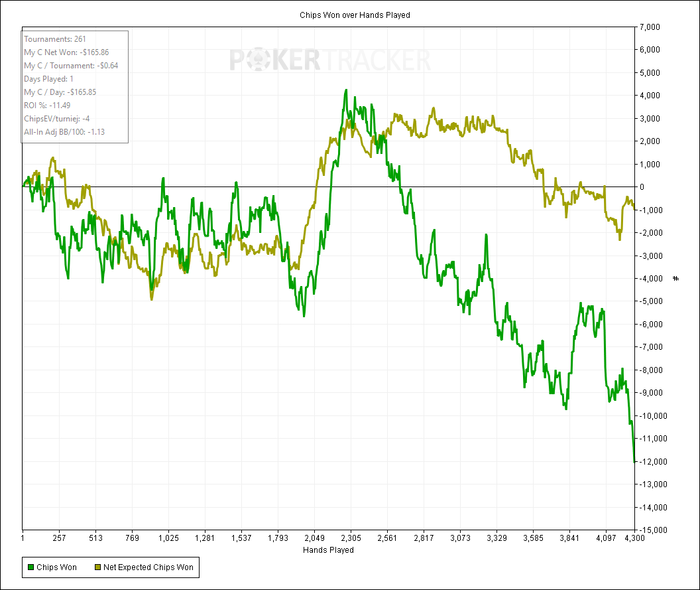This screenshot has width=700, height=590.
Task: Click the chart title Chips Won over Hands Played
Action: click(x=355, y=15)
